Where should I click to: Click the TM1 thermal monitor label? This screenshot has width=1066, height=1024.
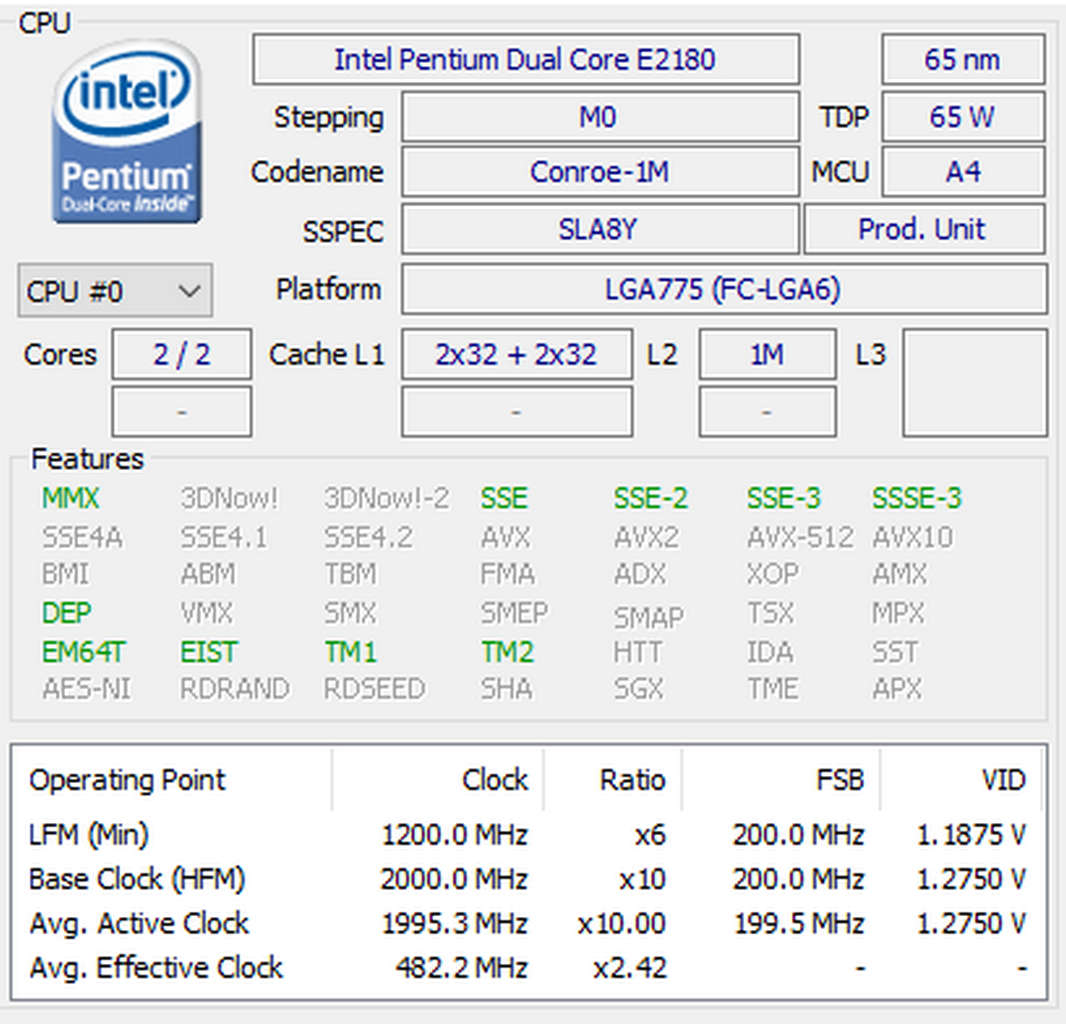click(348, 651)
